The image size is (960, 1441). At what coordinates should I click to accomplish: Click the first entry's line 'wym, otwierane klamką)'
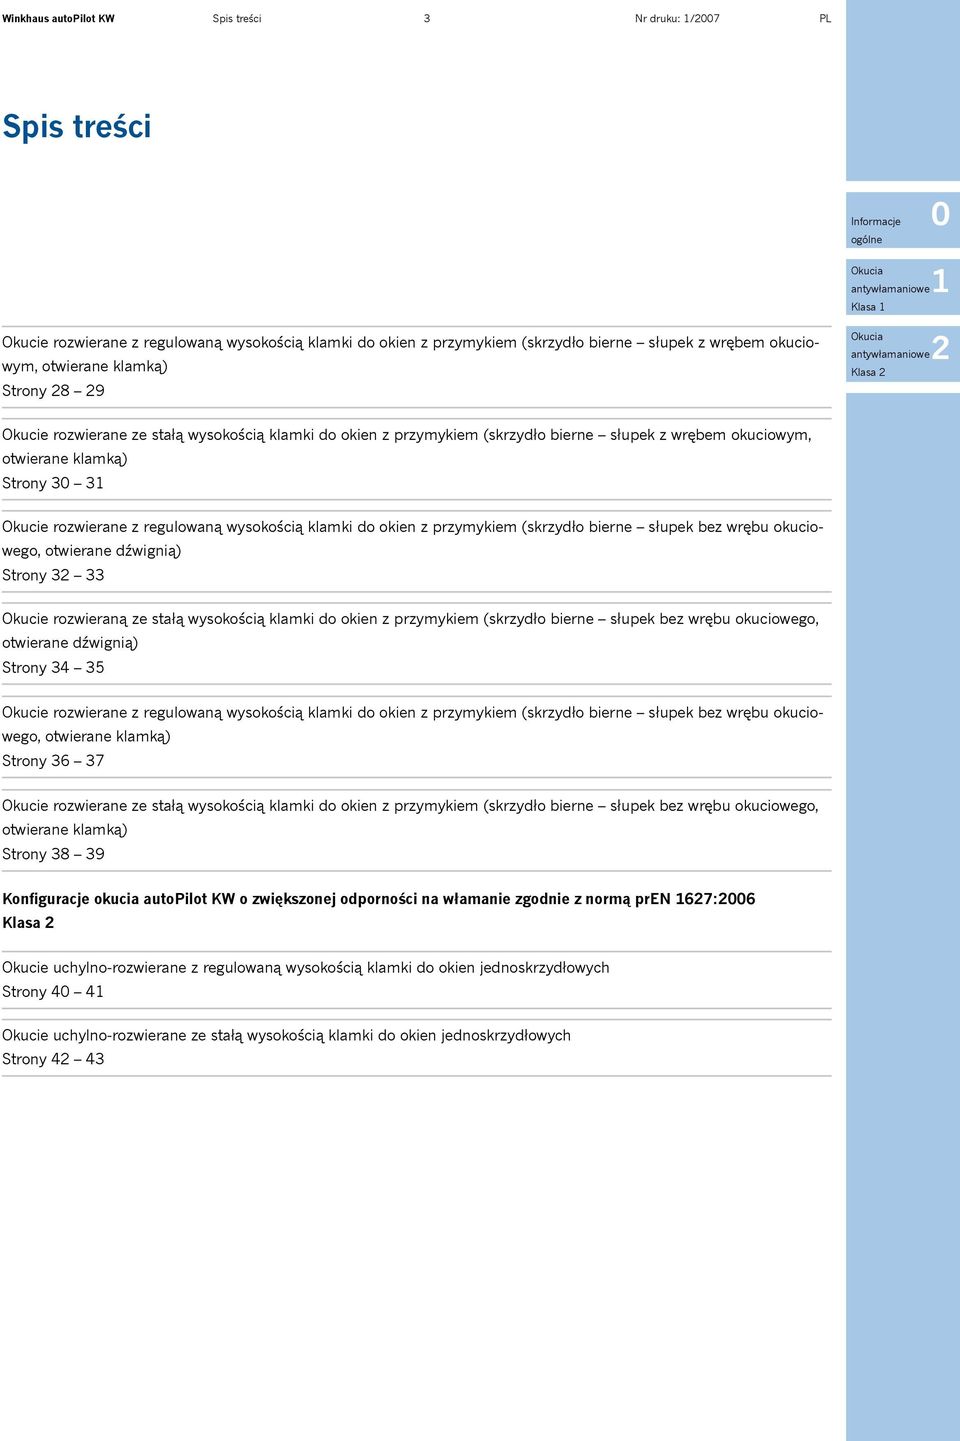(85, 367)
